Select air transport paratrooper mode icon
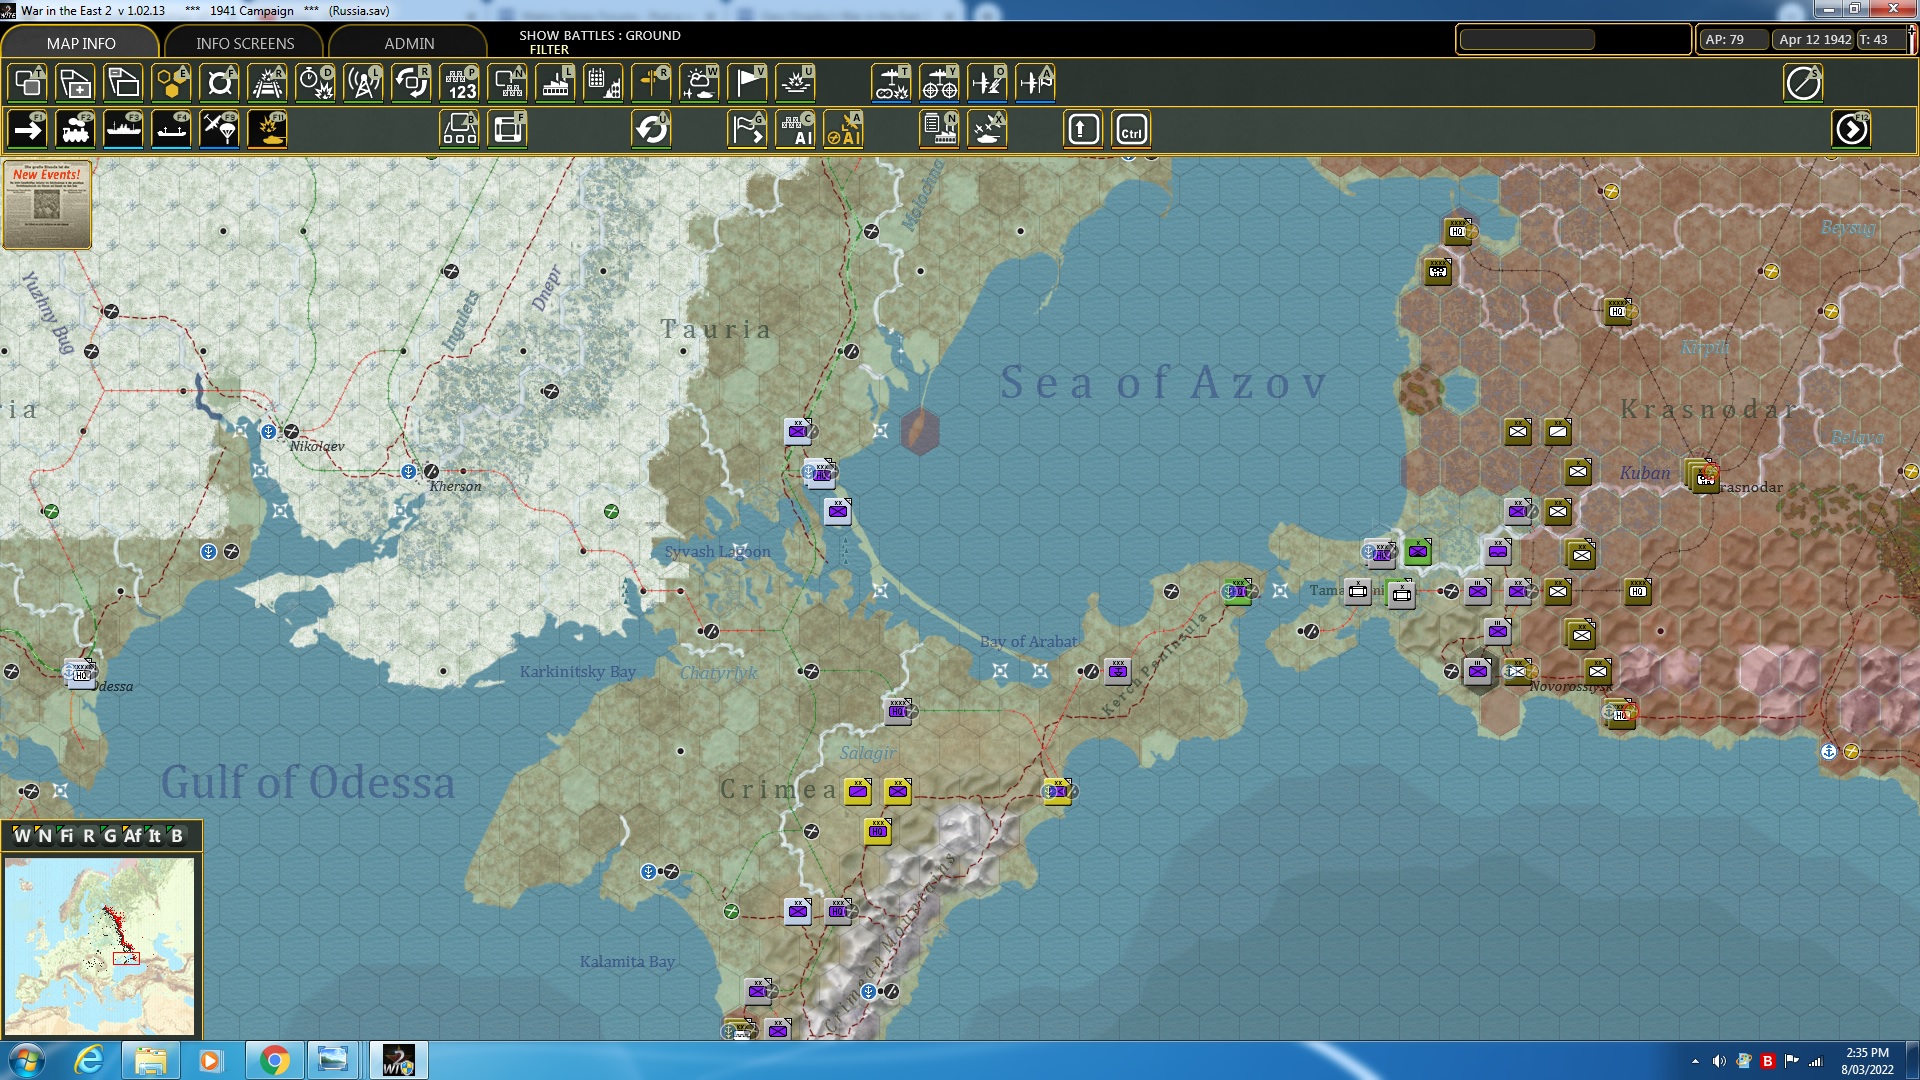This screenshot has height=1080, width=1920. pyautogui.click(x=219, y=130)
